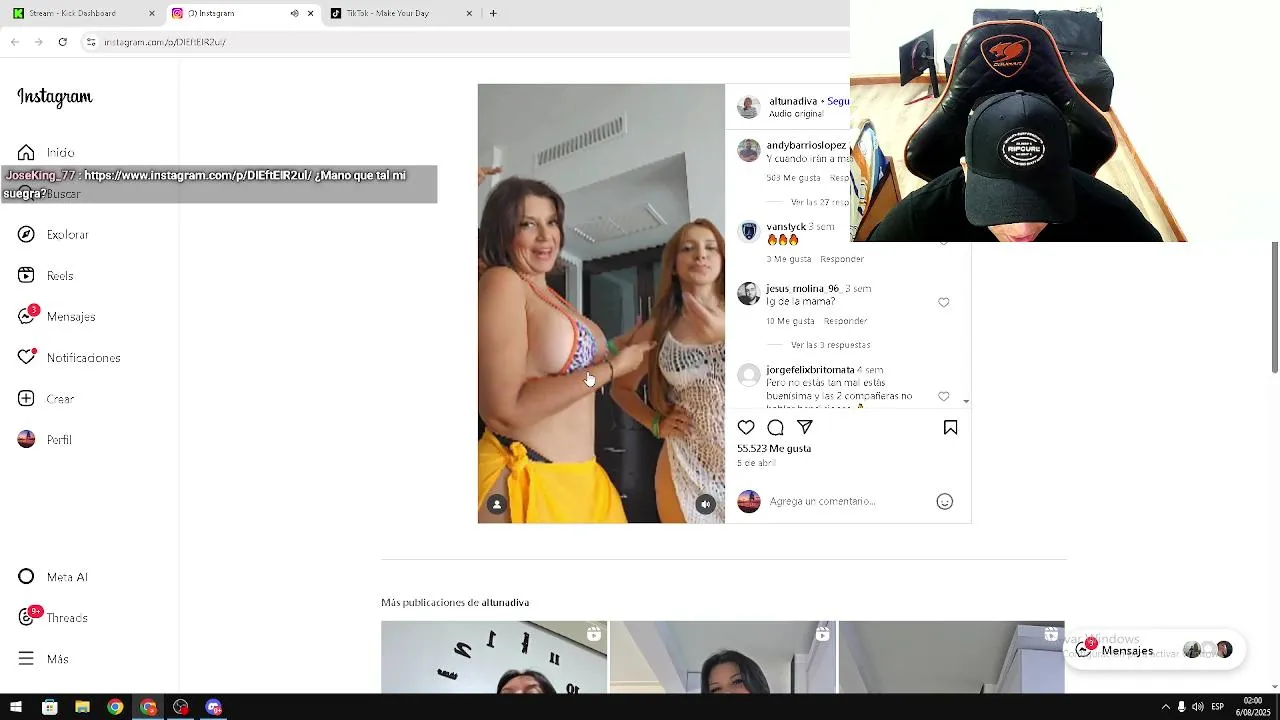
Task: Open the first reel thumbnail under Más publicaciones
Action: tap(494, 657)
